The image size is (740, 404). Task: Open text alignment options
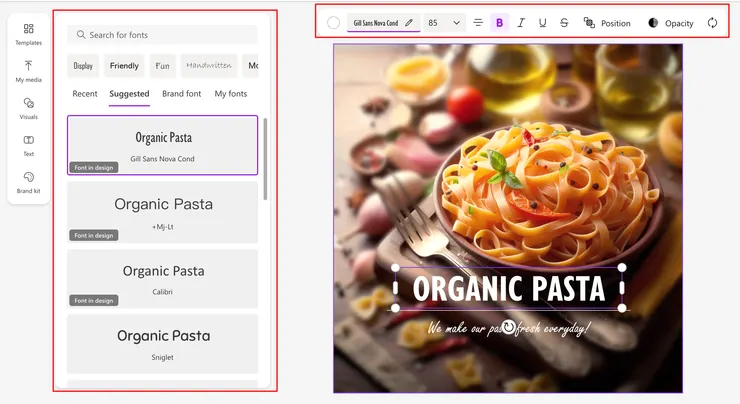478,23
